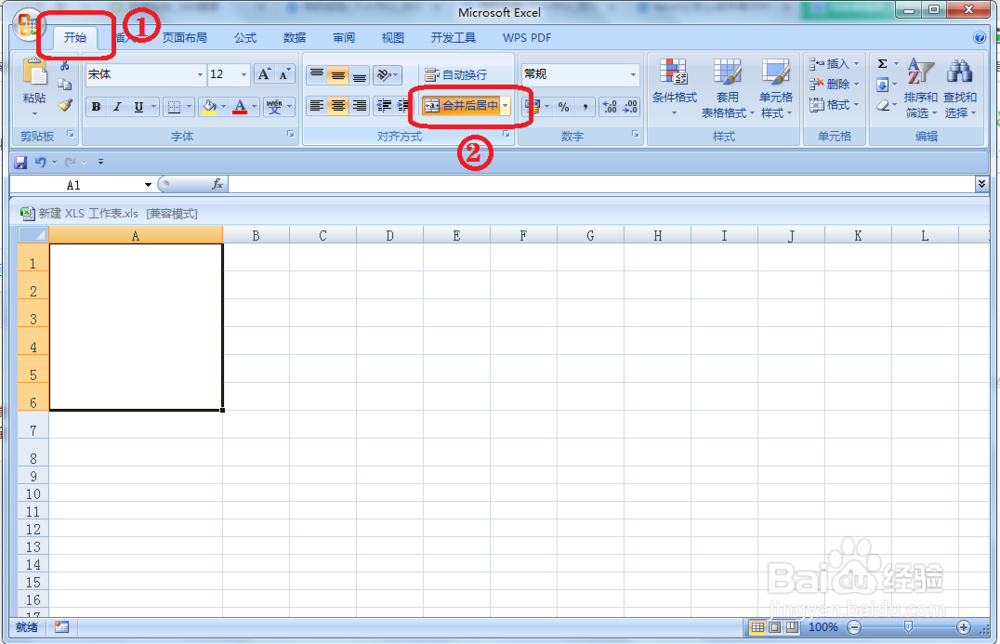Toggle bottom vertical alignment

(360, 75)
